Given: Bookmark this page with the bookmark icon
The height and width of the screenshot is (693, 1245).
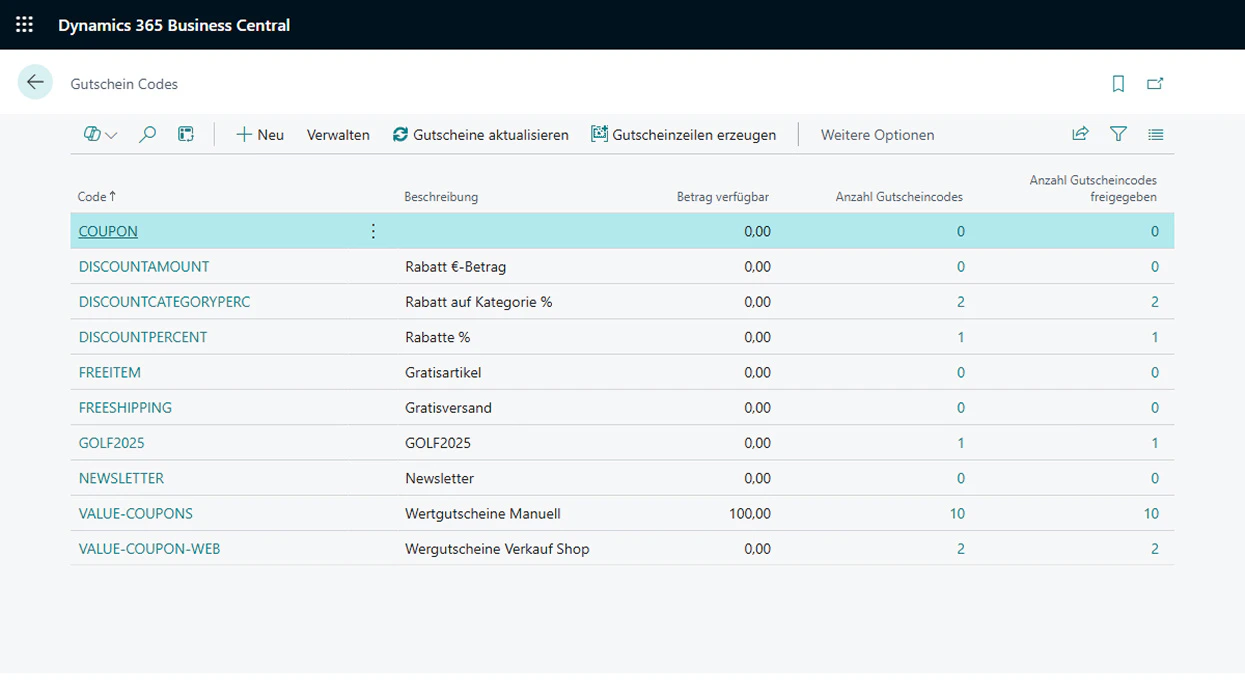Looking at the screenshot, I should (1119, 84).
